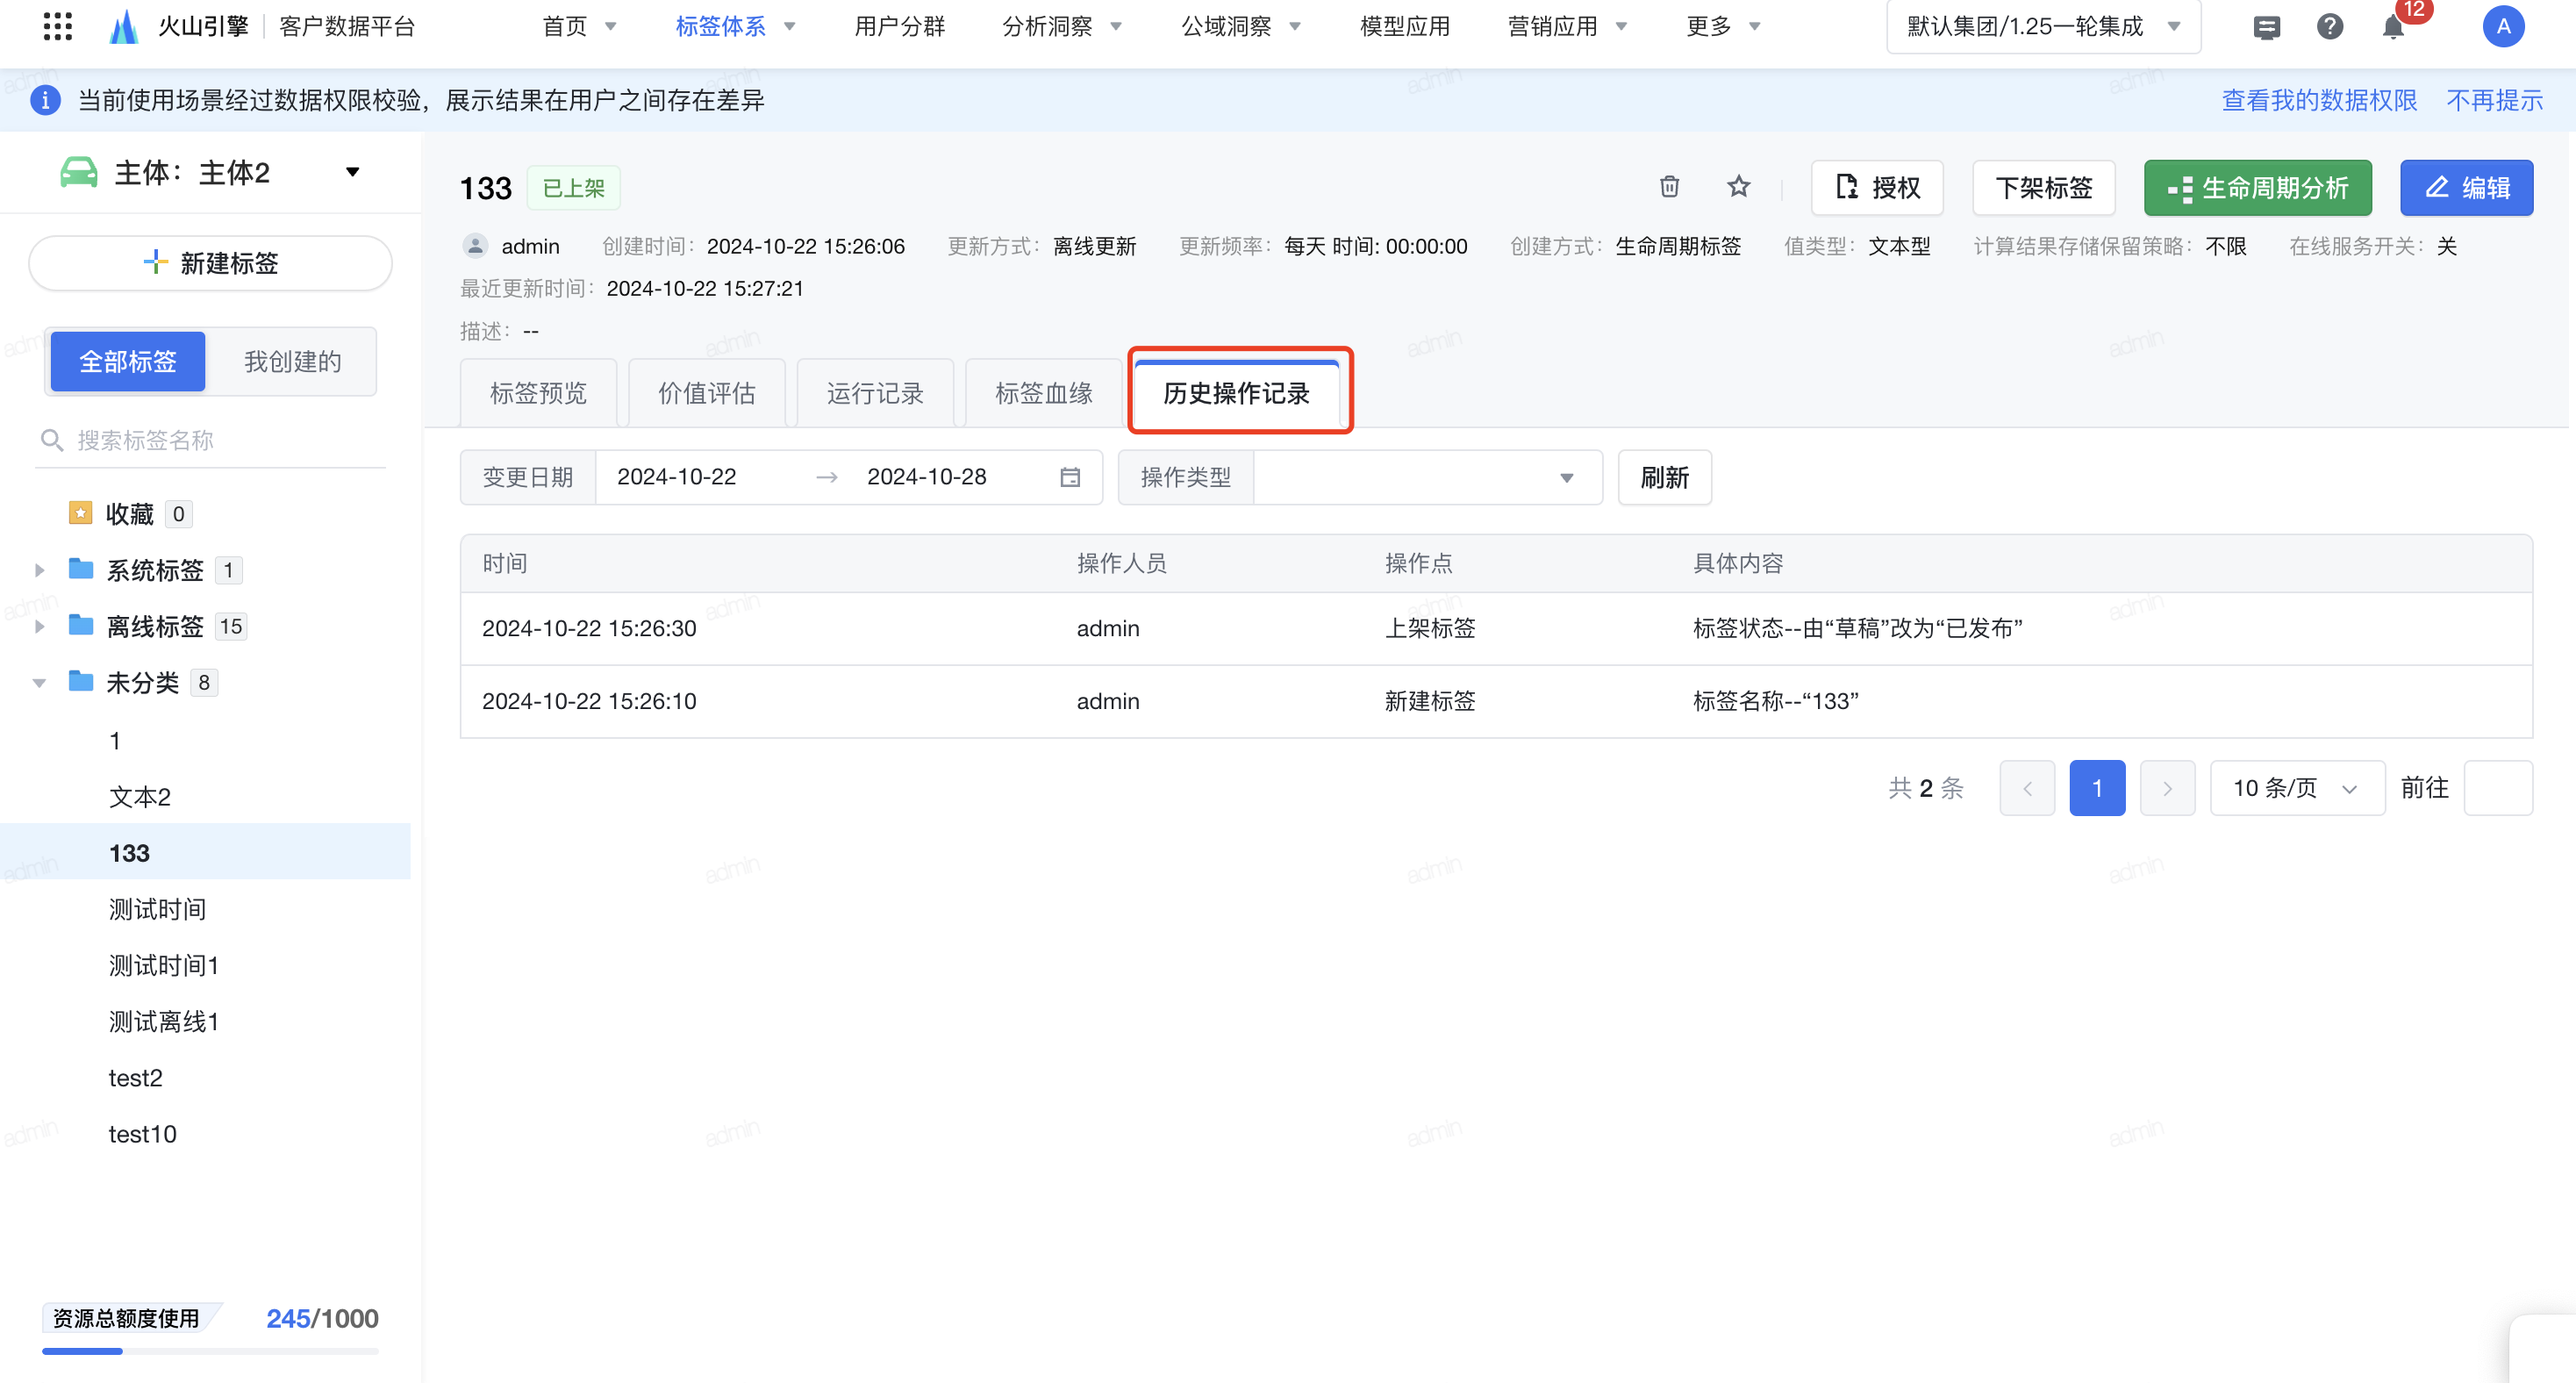
Task: Click the 下架标签 button
Action: (x=2044, y=187)
